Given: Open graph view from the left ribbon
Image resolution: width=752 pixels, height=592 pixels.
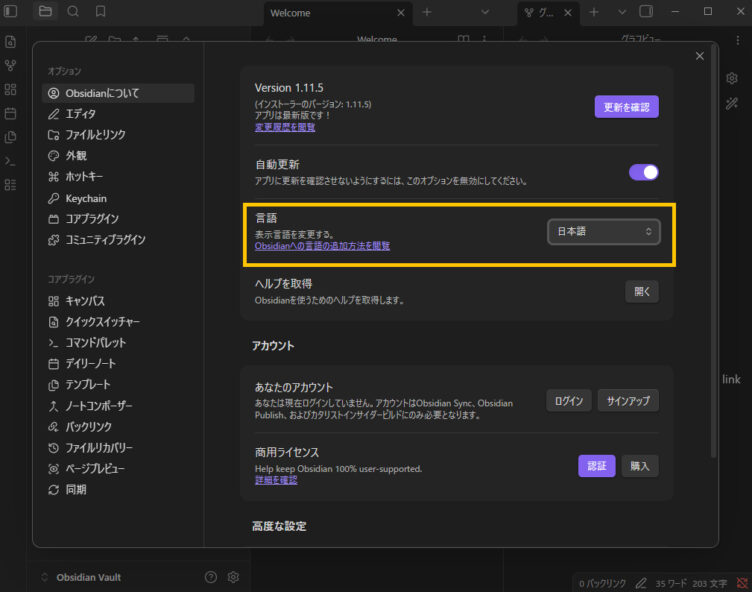Looking at the screenshot, I should [11, 65].
